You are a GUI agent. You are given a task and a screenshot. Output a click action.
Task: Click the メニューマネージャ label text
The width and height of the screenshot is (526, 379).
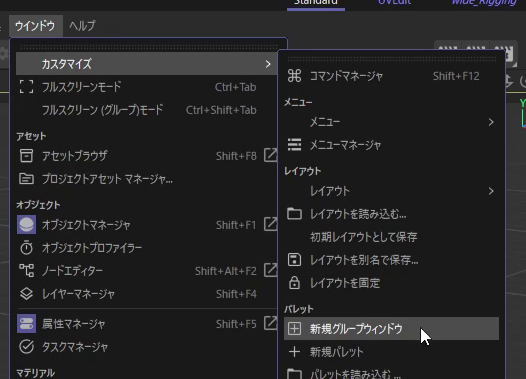pos(345,145)
